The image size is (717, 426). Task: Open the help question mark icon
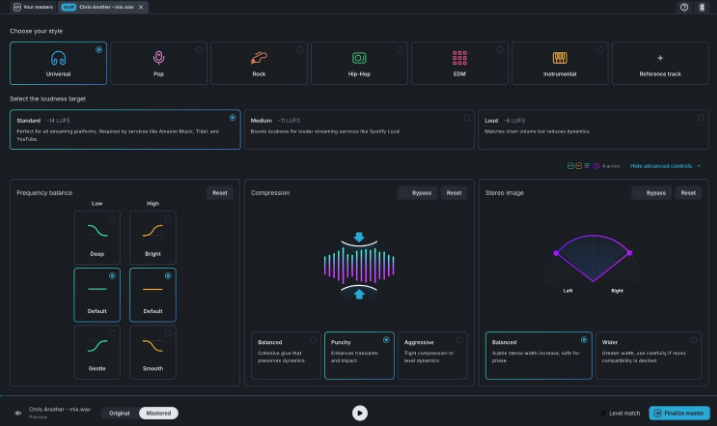[684, 7]
